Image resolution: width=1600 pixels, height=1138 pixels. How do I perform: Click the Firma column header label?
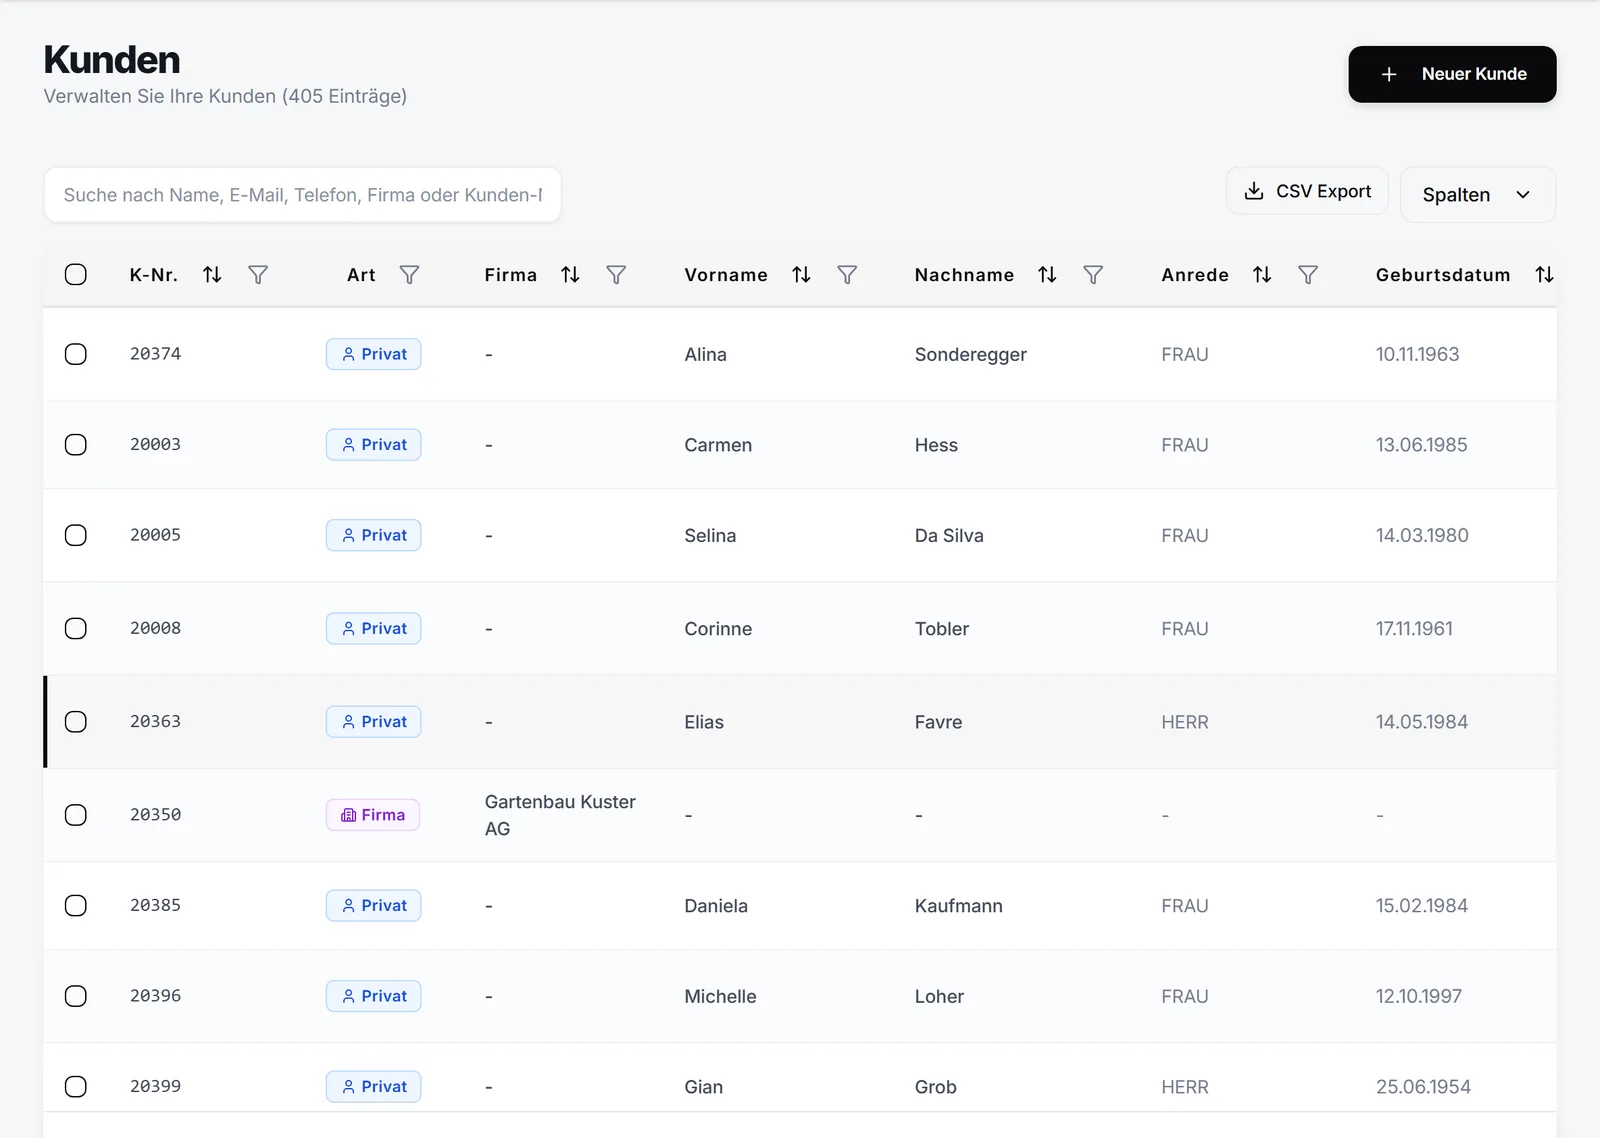(511, 275)
